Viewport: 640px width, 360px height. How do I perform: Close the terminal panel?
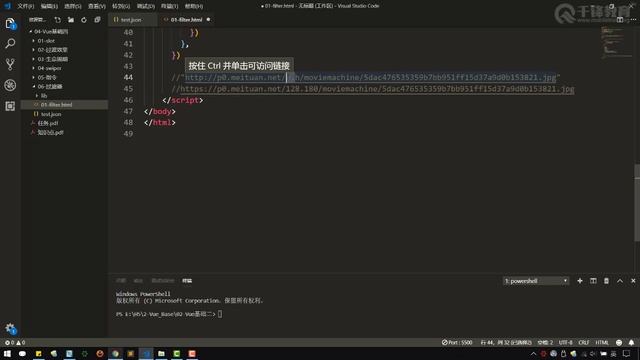tap(633, 281)
